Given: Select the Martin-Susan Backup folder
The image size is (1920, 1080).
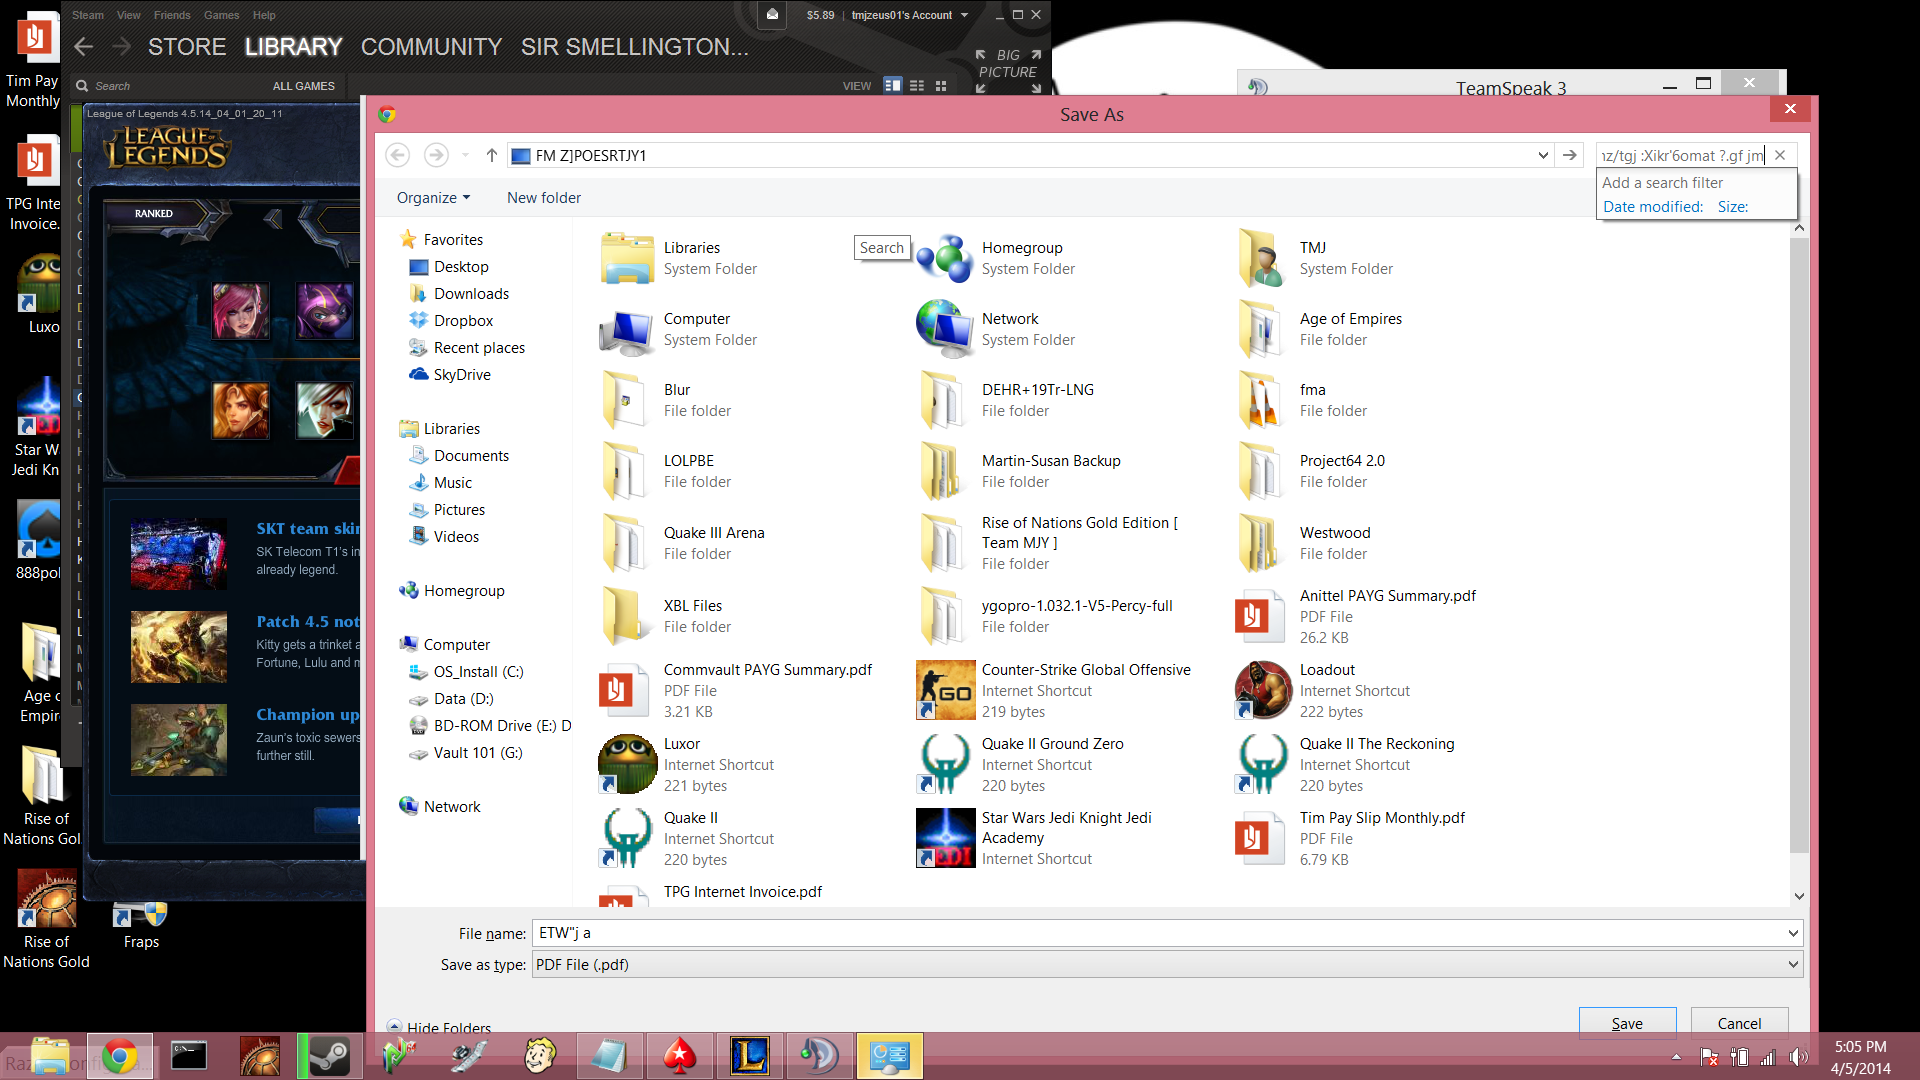Looking at the screenshot, I should coord(1020,471).
